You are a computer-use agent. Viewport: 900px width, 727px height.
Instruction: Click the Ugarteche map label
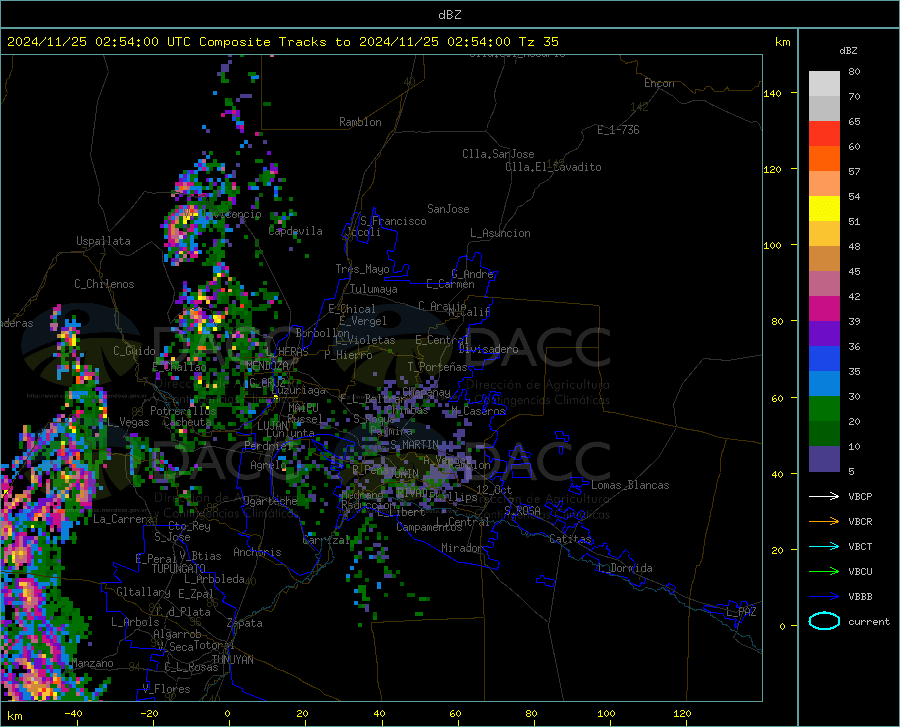(x=270, y=501)
